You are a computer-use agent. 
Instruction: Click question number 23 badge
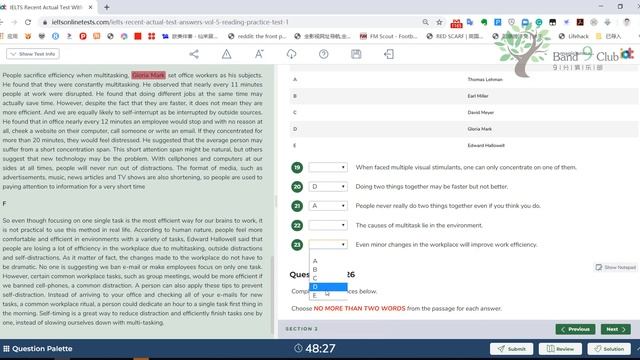click(x=297, y=244)
